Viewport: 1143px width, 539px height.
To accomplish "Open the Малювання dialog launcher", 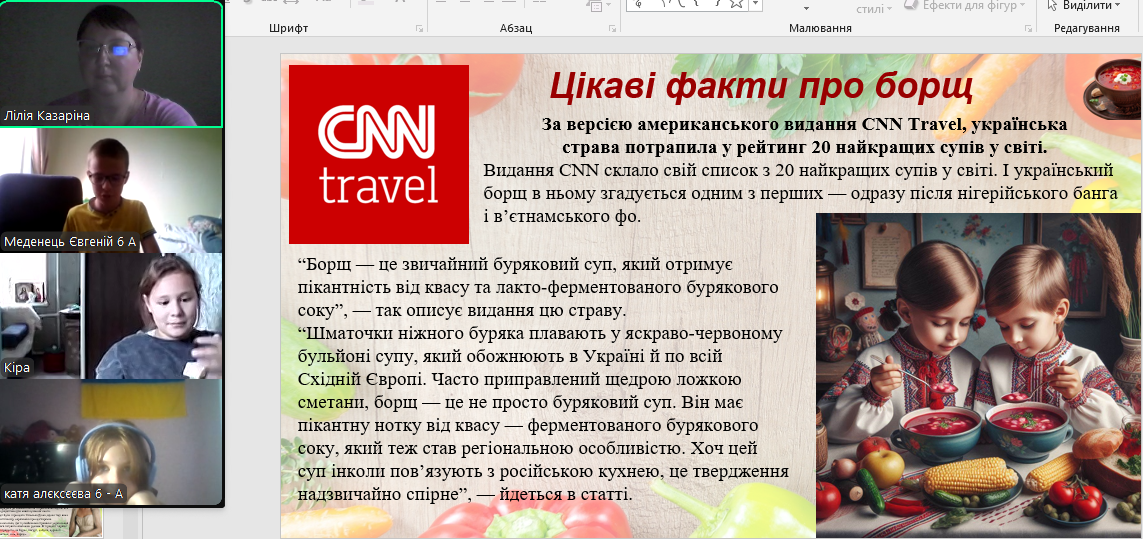I will click(x=1030, y=28).
